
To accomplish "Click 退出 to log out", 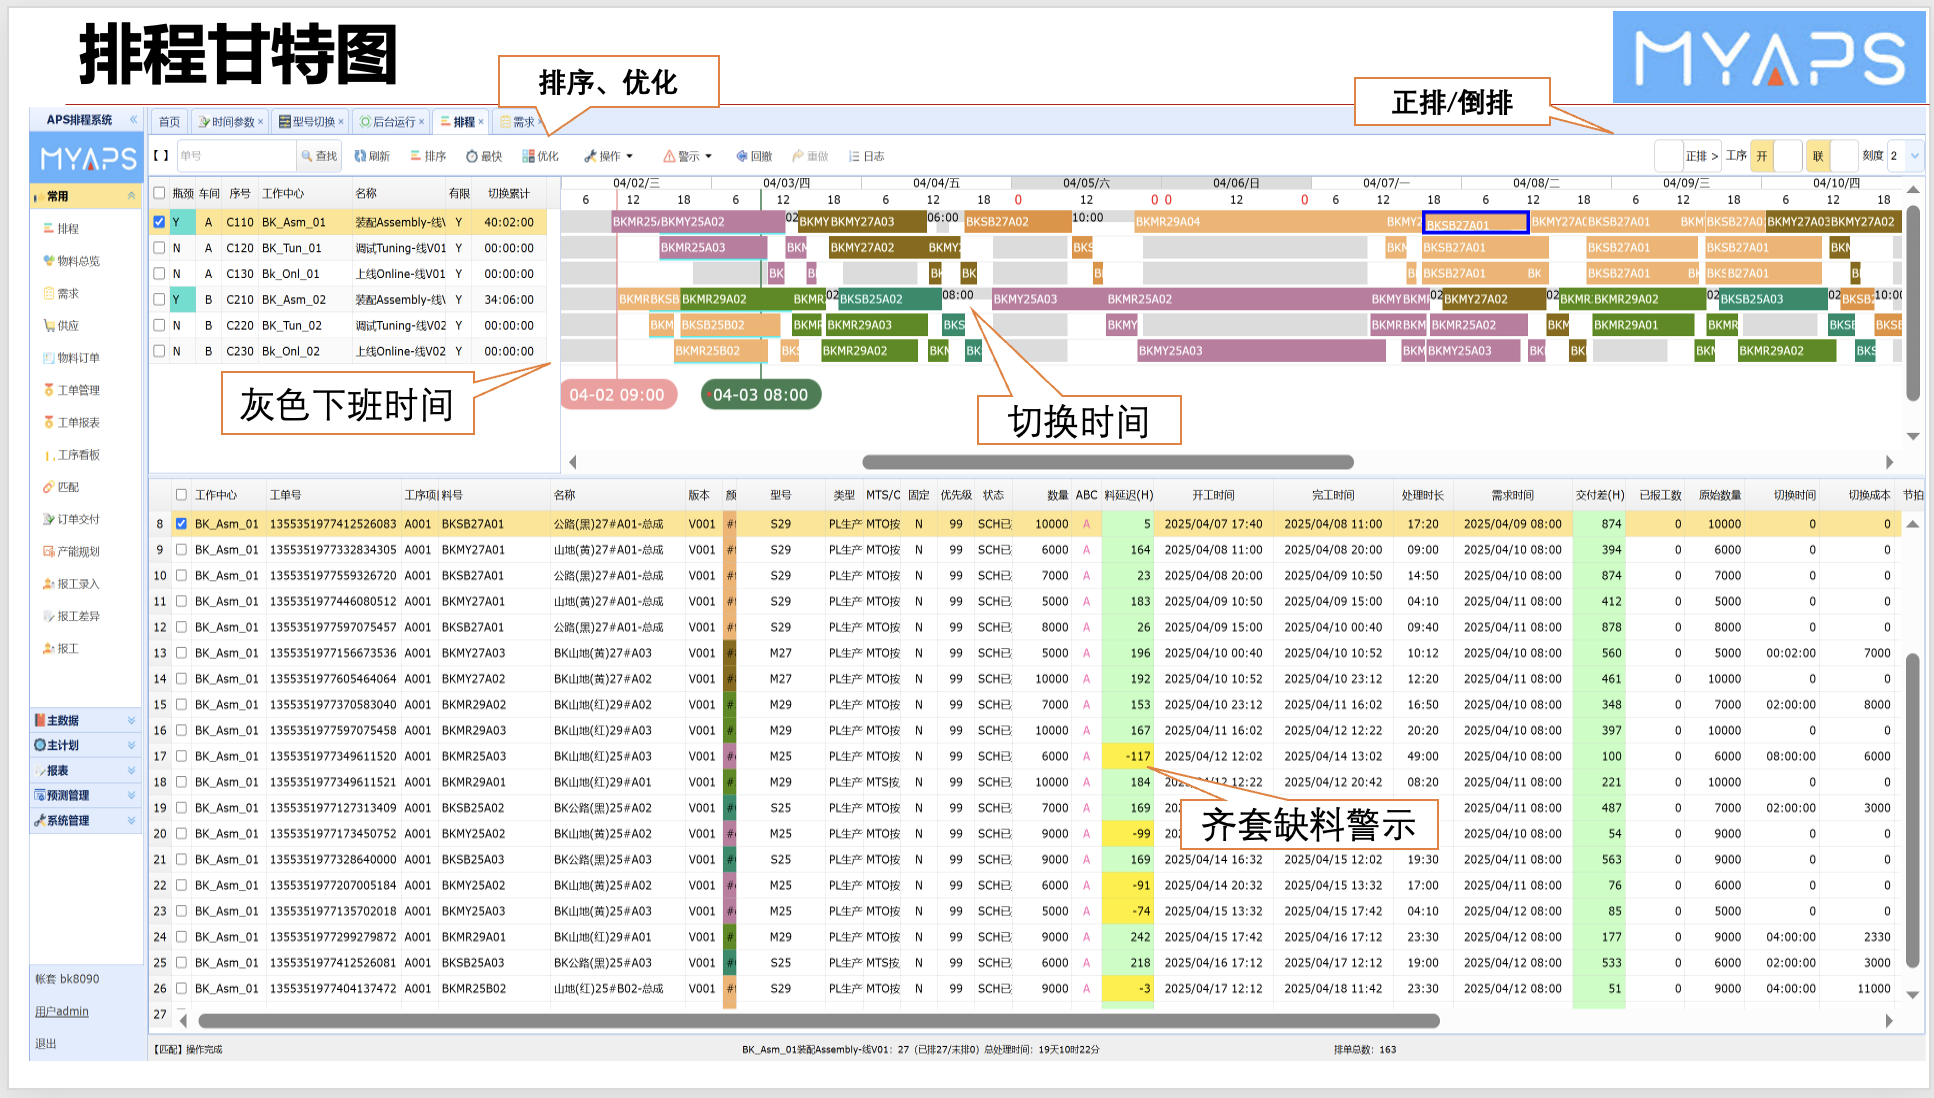I will pos(46,1043).
